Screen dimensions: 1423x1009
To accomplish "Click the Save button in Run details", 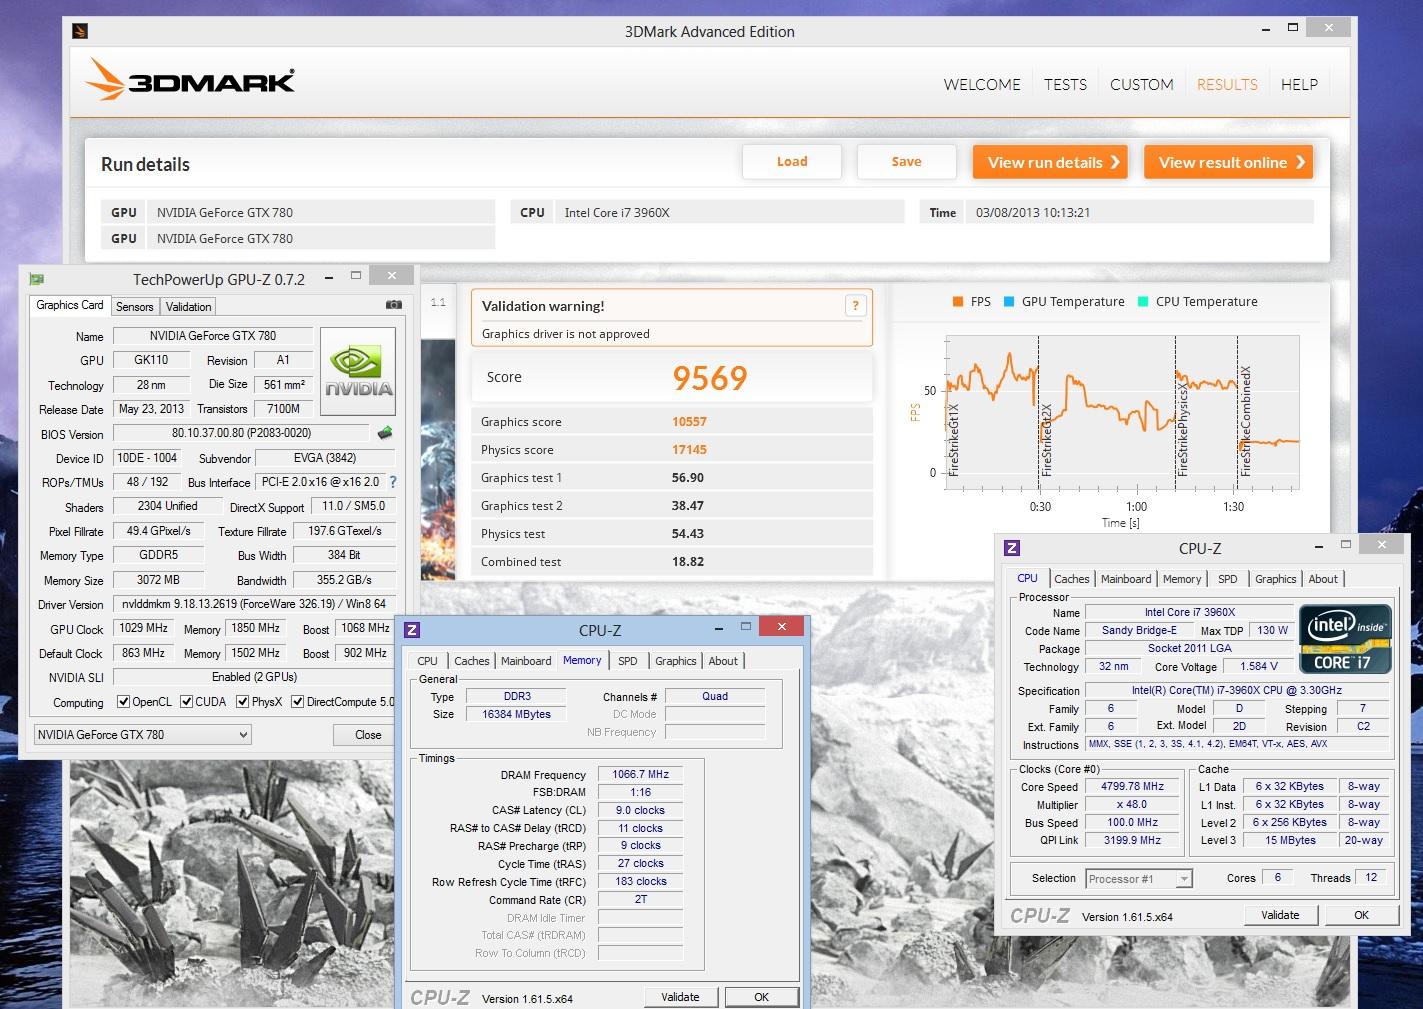I will click(x=906, y=162).
